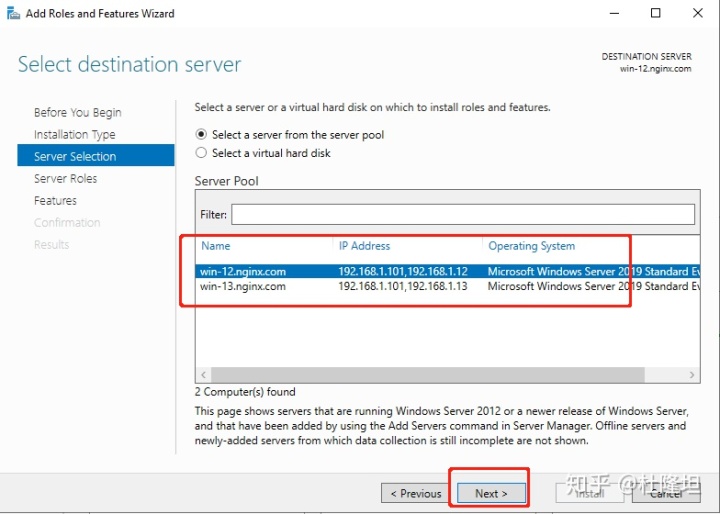This screenshot has height=514, width=720.
Task: Click the IP address 192.168.1.101,192.168.1.12 cell
Action: tap(403, 271)
